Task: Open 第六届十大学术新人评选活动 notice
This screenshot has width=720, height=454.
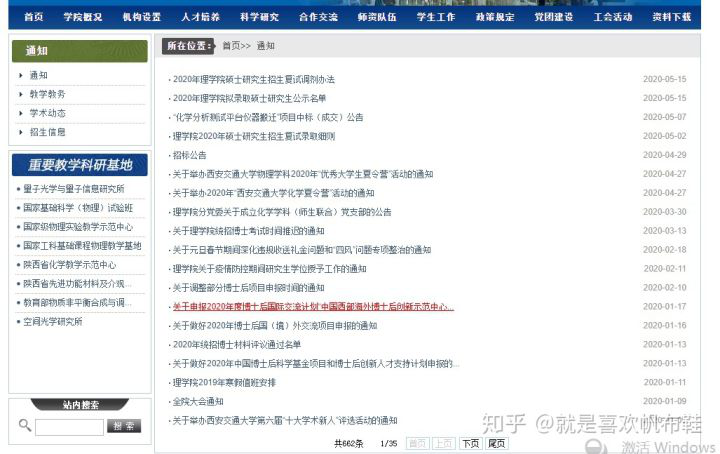Action: (285, 420)
